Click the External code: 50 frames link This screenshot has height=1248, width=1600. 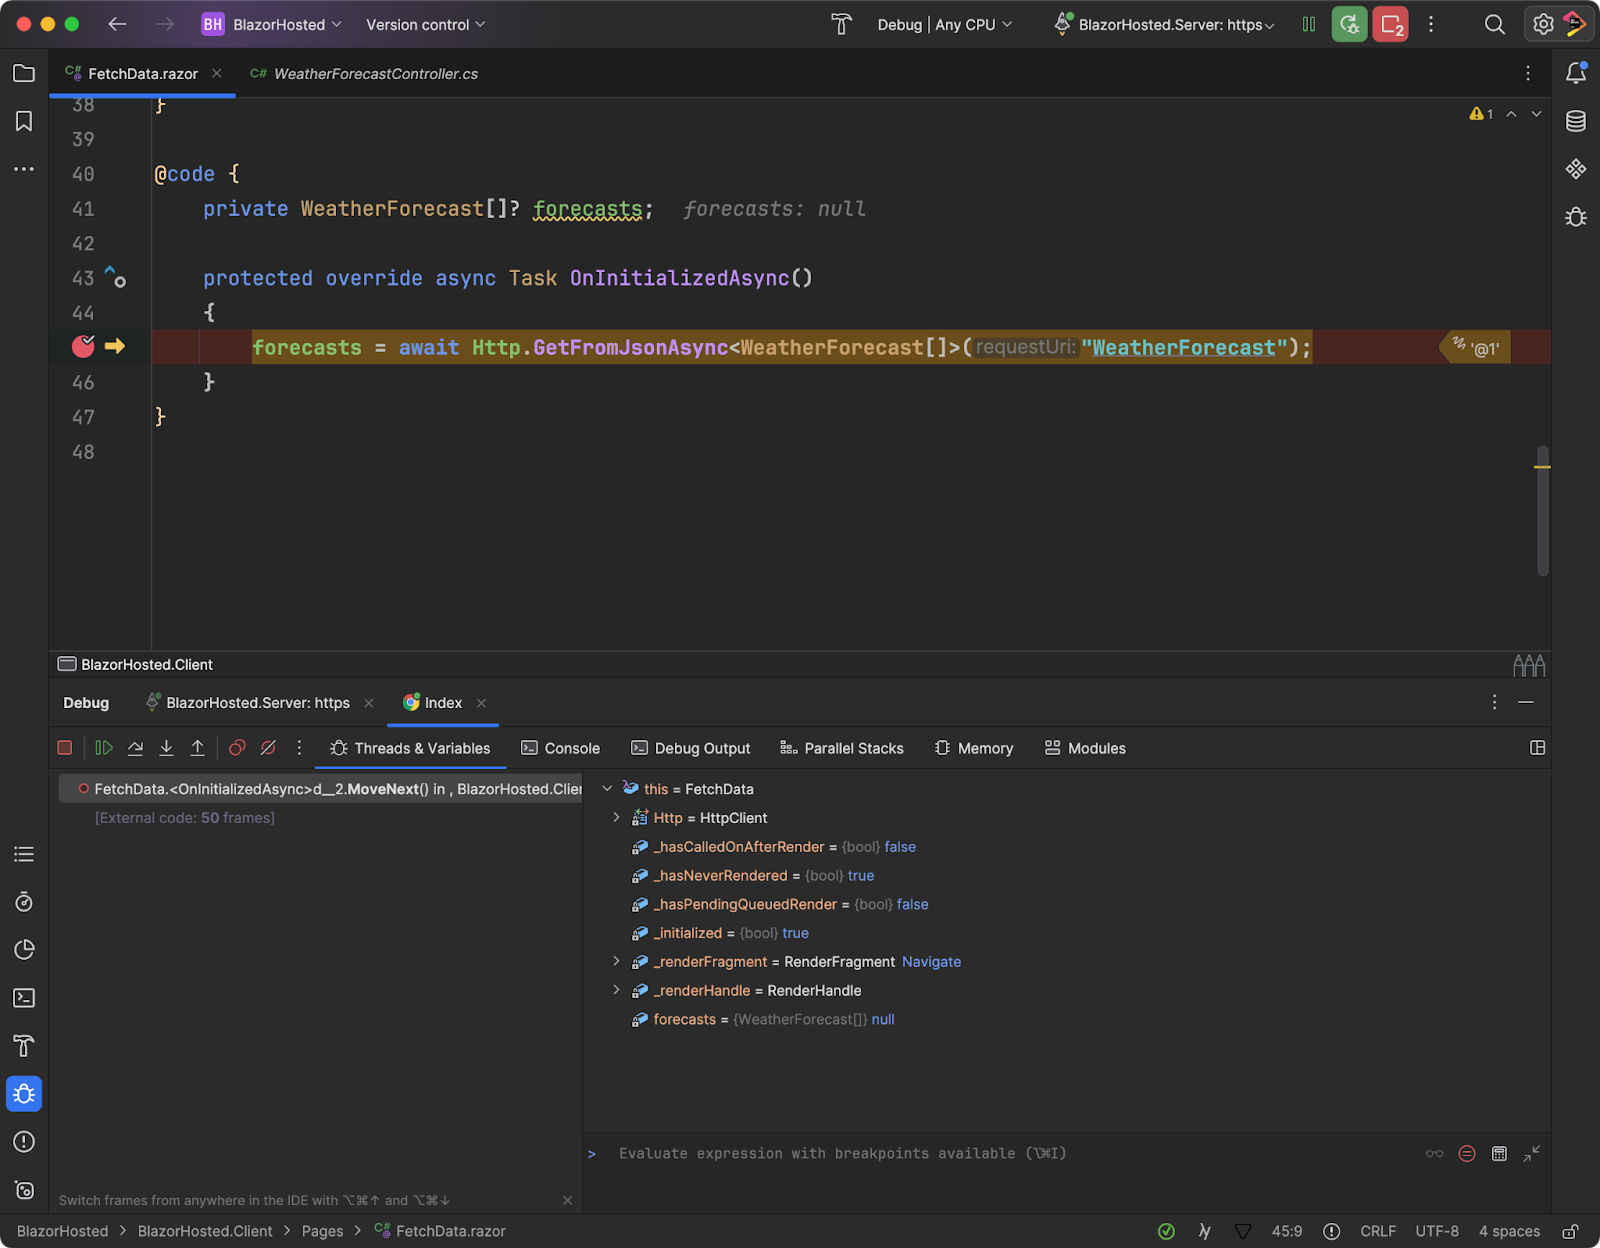click(x=185, y=818)
